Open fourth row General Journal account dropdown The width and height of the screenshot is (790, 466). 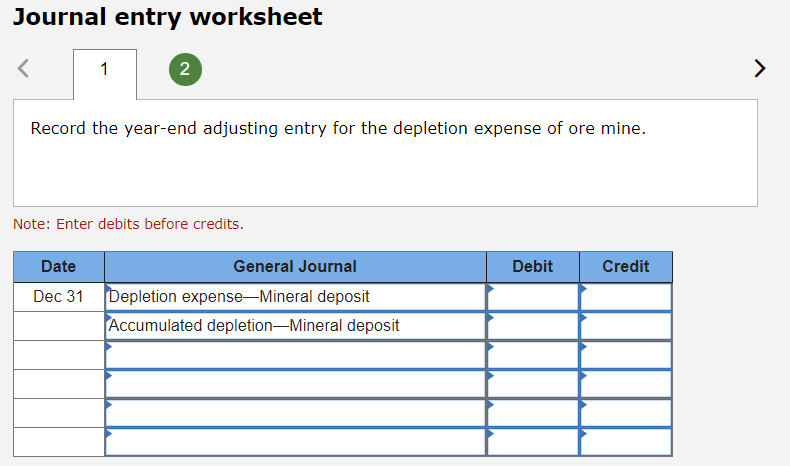(295, 384)
